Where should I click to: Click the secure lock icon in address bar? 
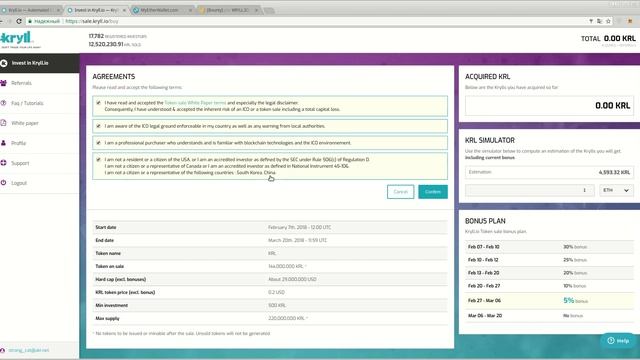click(x=30, y=21)
